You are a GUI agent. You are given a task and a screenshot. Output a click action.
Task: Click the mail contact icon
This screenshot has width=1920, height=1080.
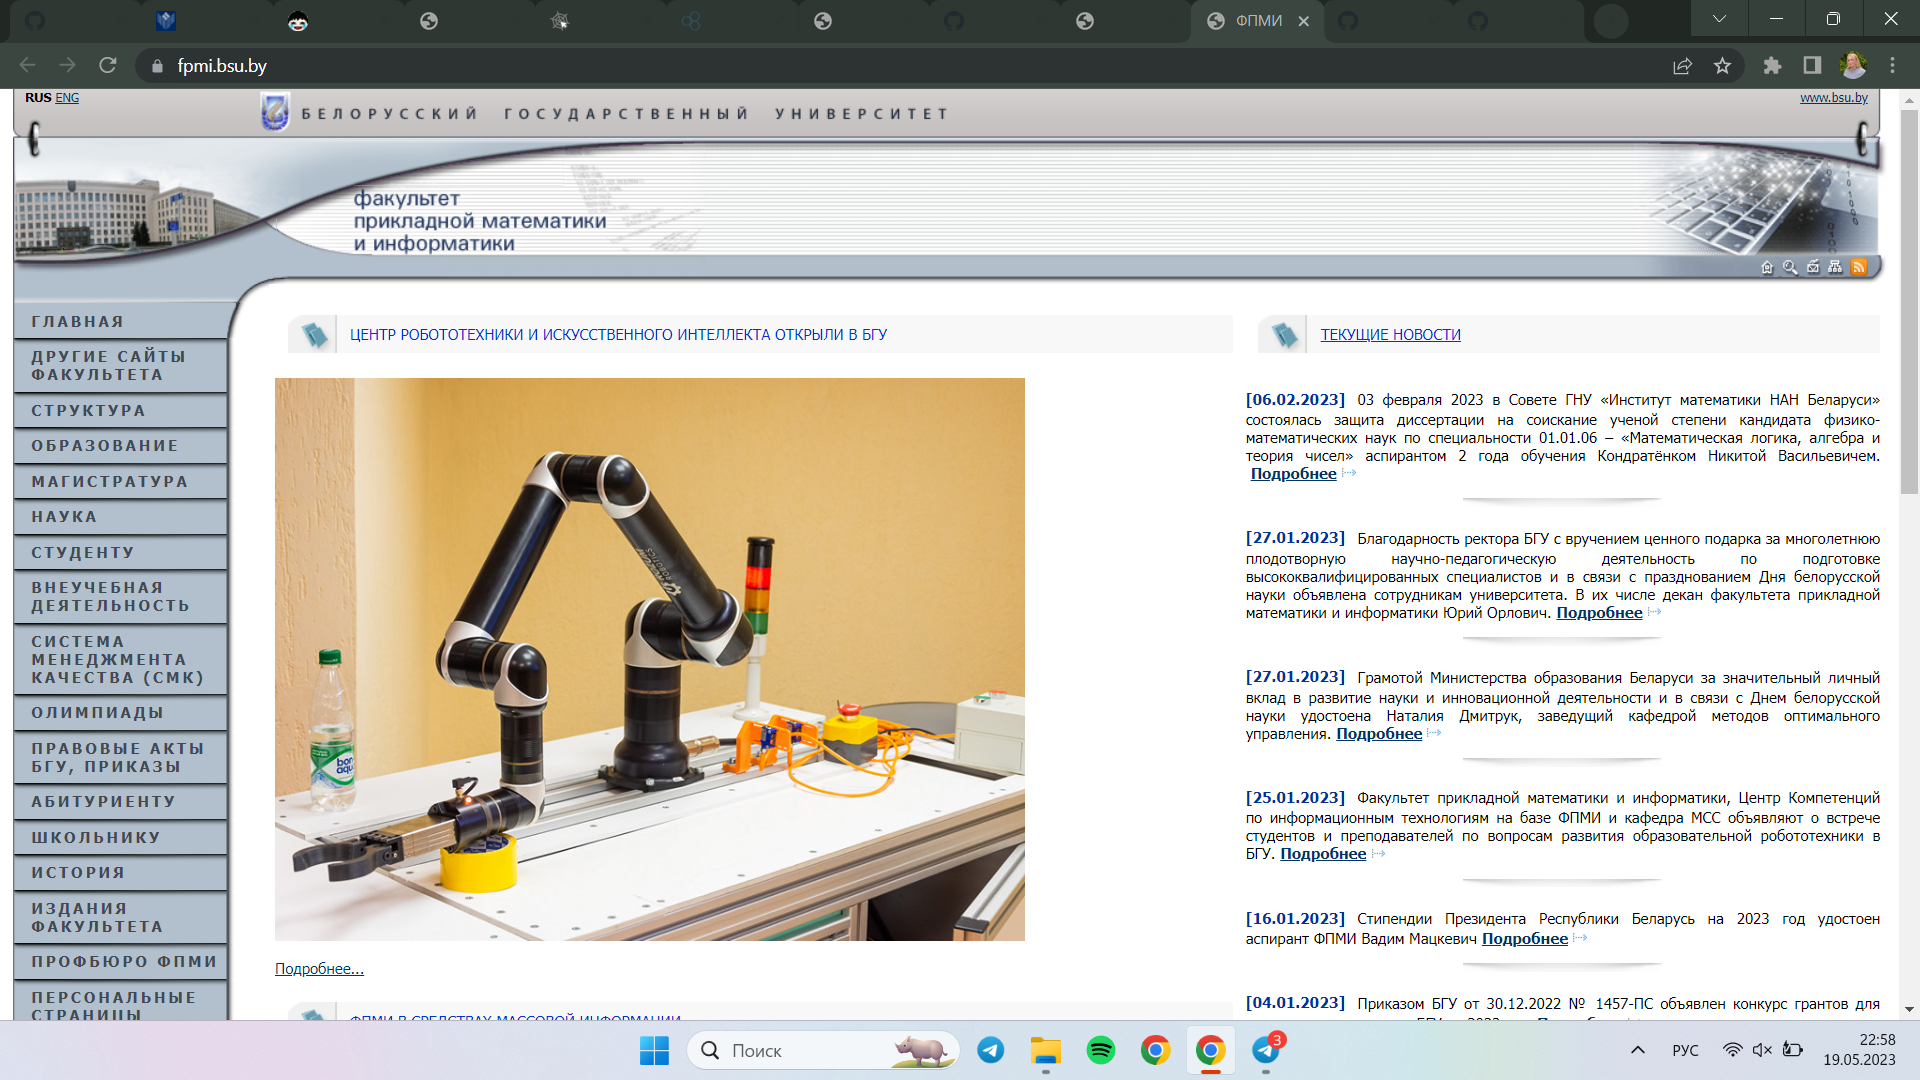[x=1813, y=267]
